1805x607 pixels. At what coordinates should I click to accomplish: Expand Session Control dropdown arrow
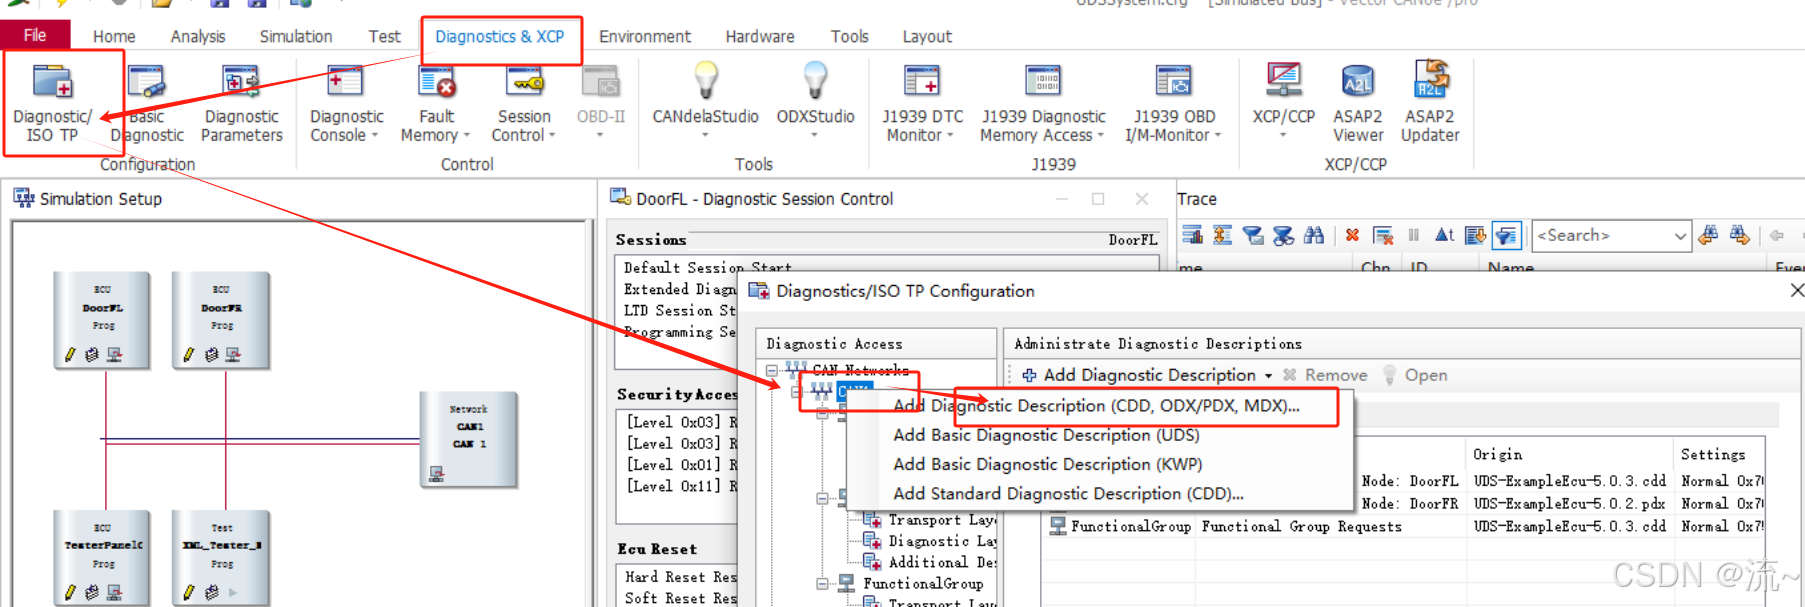552,136
